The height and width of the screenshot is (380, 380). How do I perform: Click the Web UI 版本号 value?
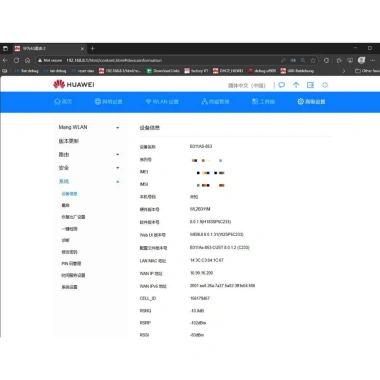coord(216,234)
